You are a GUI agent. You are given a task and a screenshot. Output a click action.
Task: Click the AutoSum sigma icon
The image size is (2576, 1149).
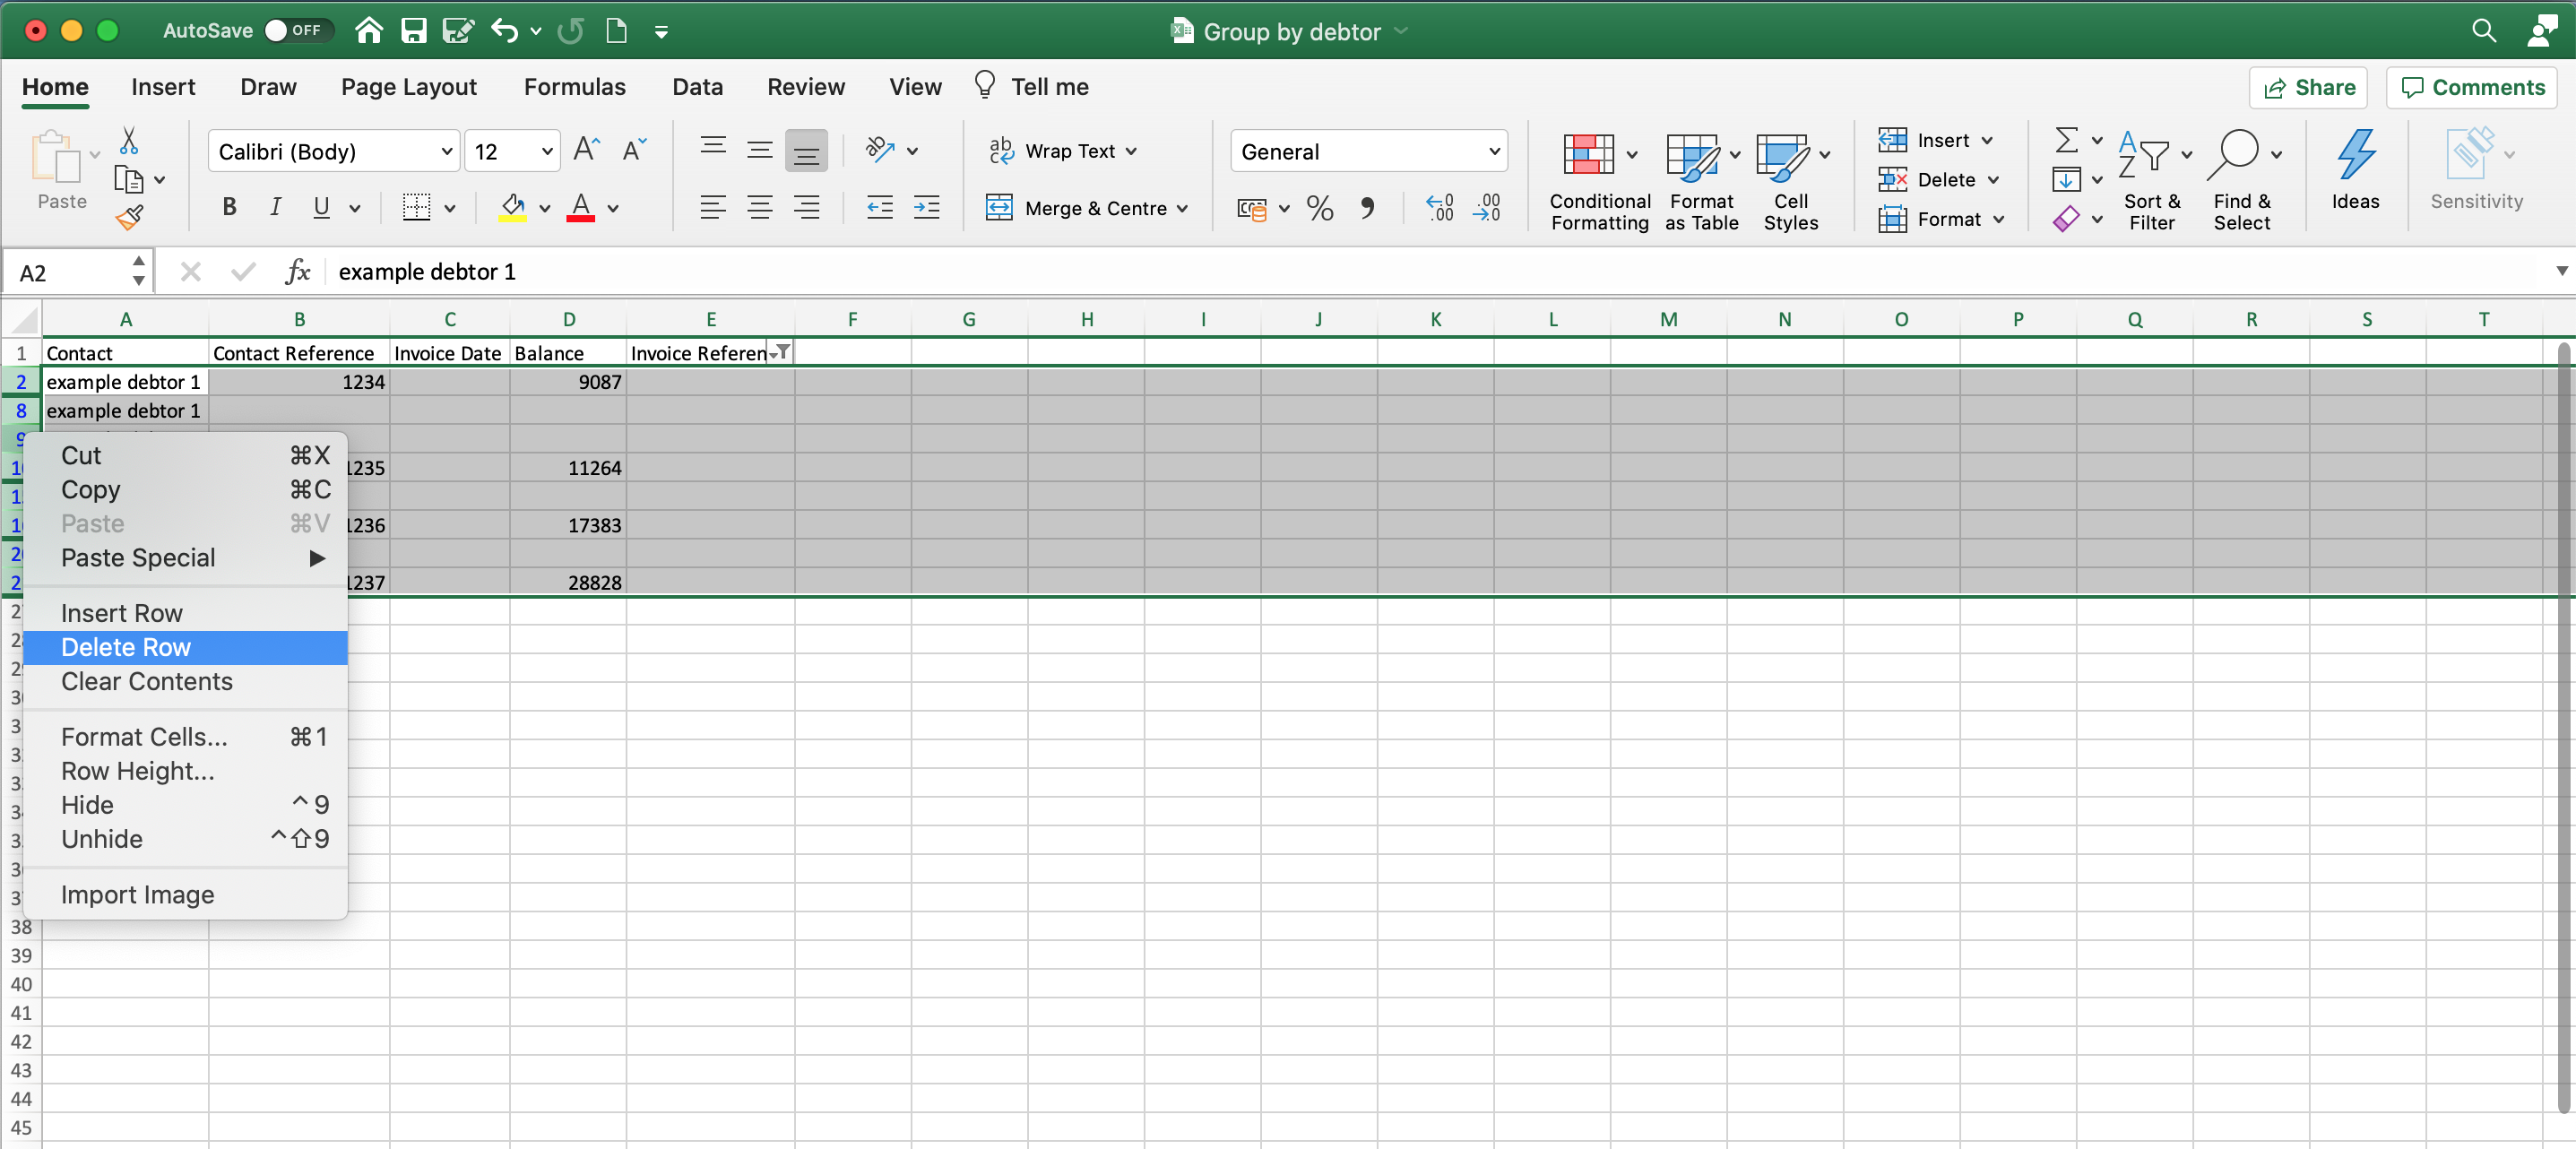[x=2066, y=140]
